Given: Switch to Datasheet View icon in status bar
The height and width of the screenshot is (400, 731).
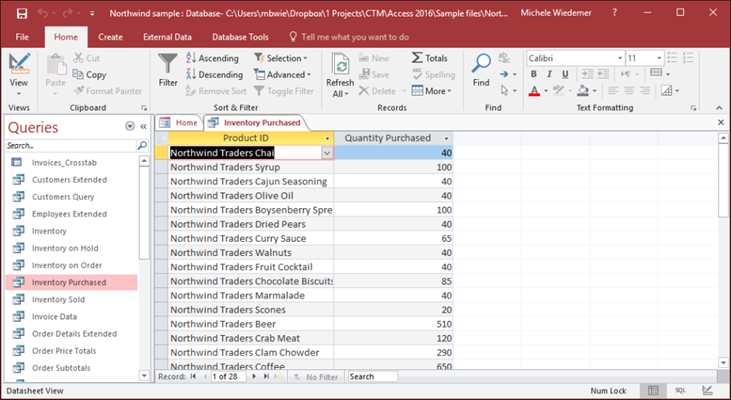Looking at the screenshot, I should coord(653,390).
